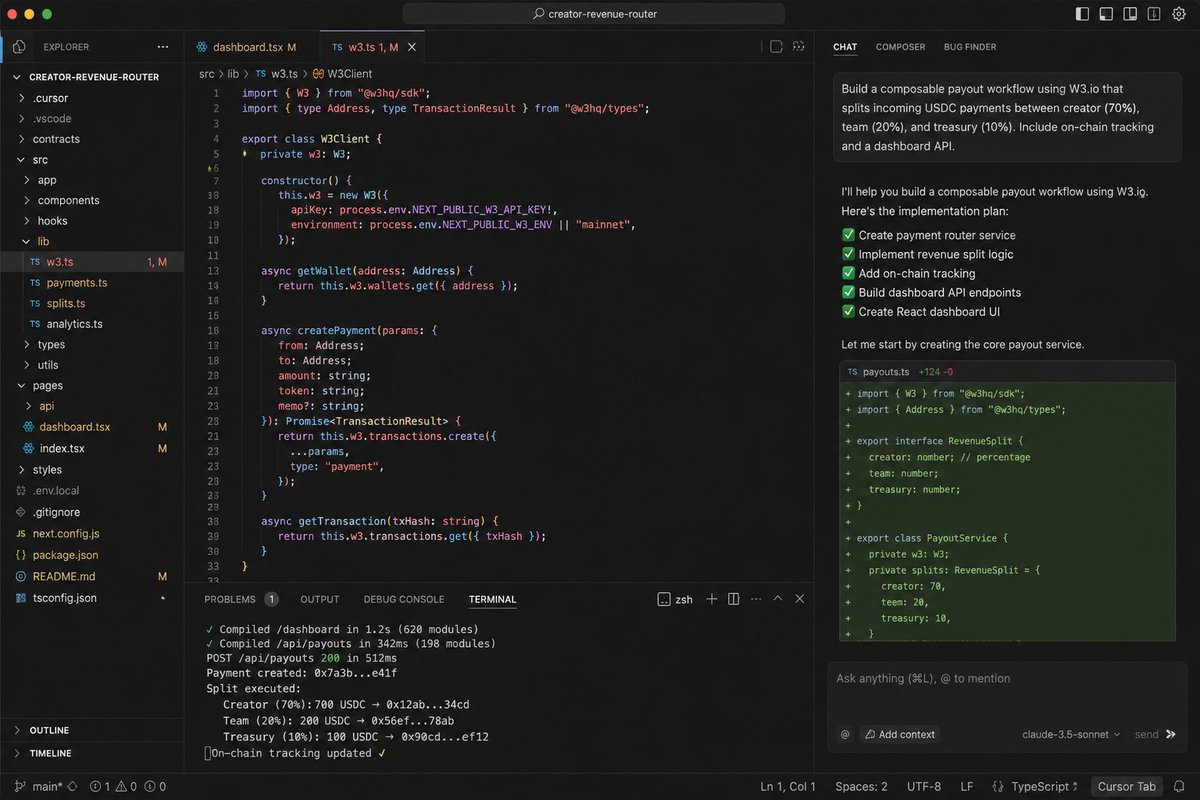Toggle the secondary sidebar layout icon
Viewport: 1200px width, 800px height.
[1130, 14]
